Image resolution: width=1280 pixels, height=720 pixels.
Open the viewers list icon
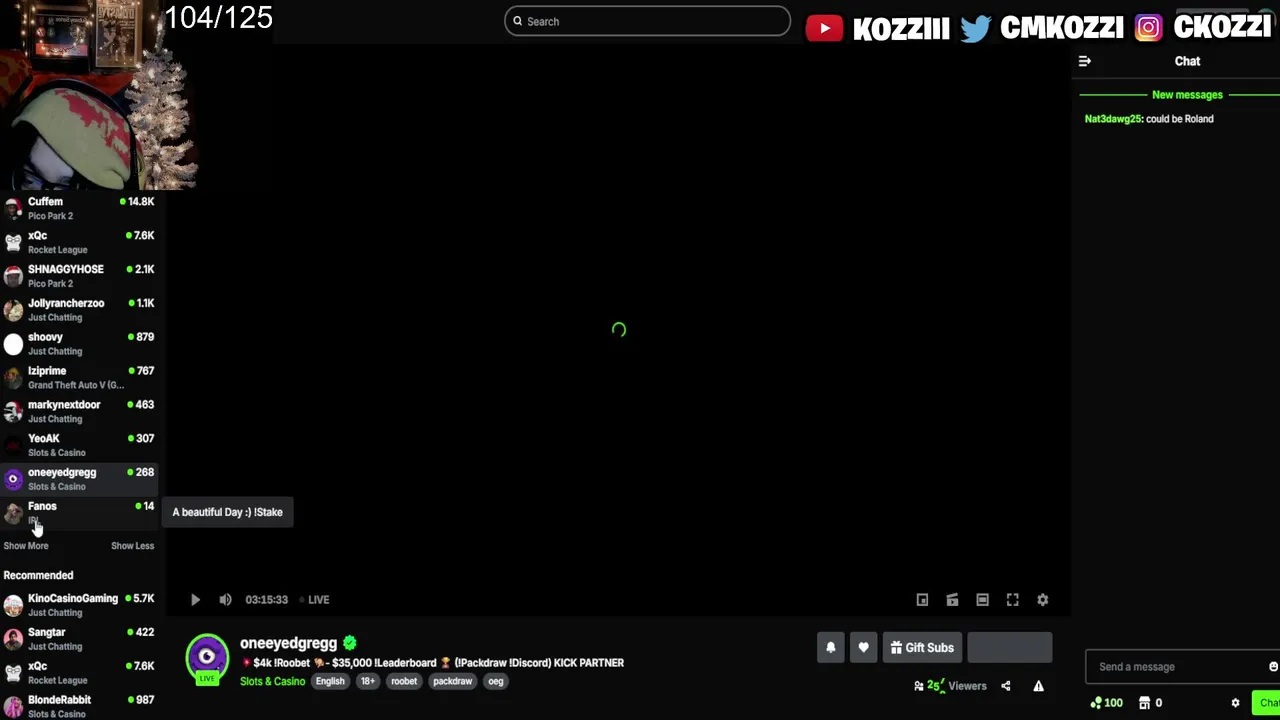918,686
